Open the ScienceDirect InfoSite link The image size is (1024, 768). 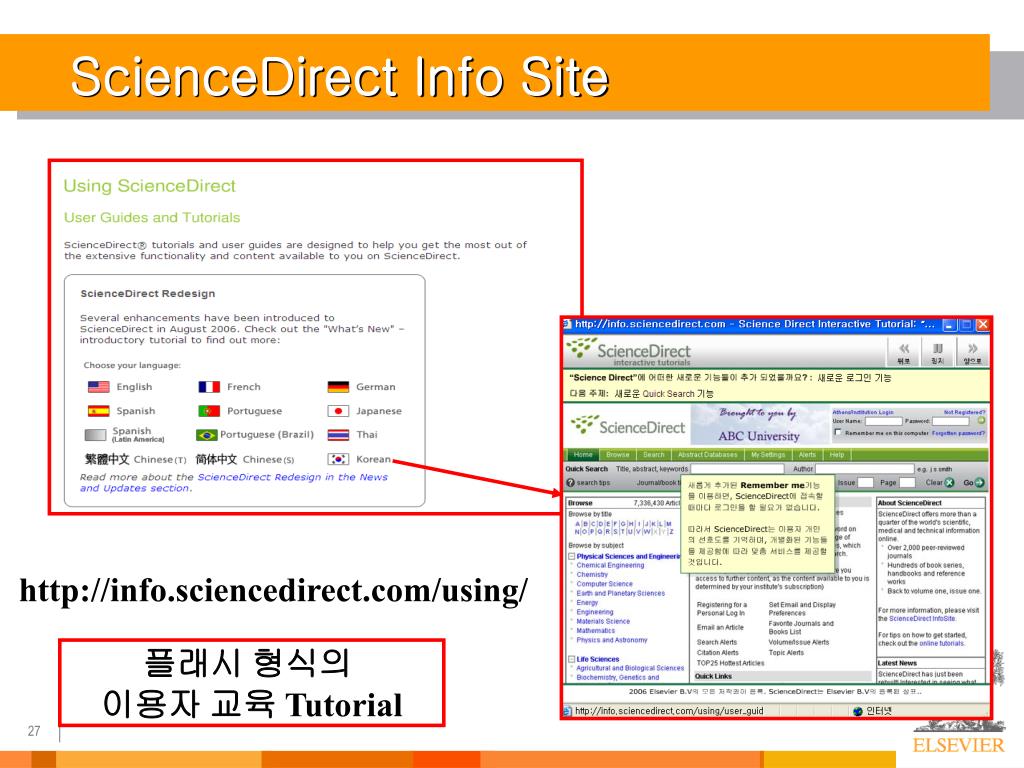coord(921,618)
